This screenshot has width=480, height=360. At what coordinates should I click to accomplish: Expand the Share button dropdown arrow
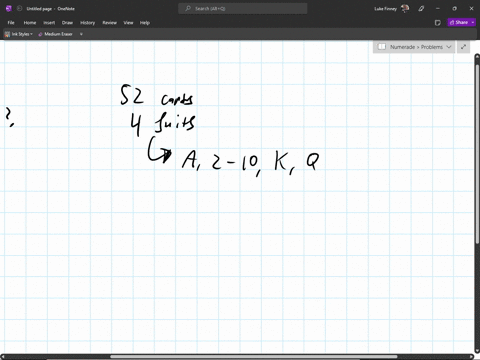pos(473,22)
